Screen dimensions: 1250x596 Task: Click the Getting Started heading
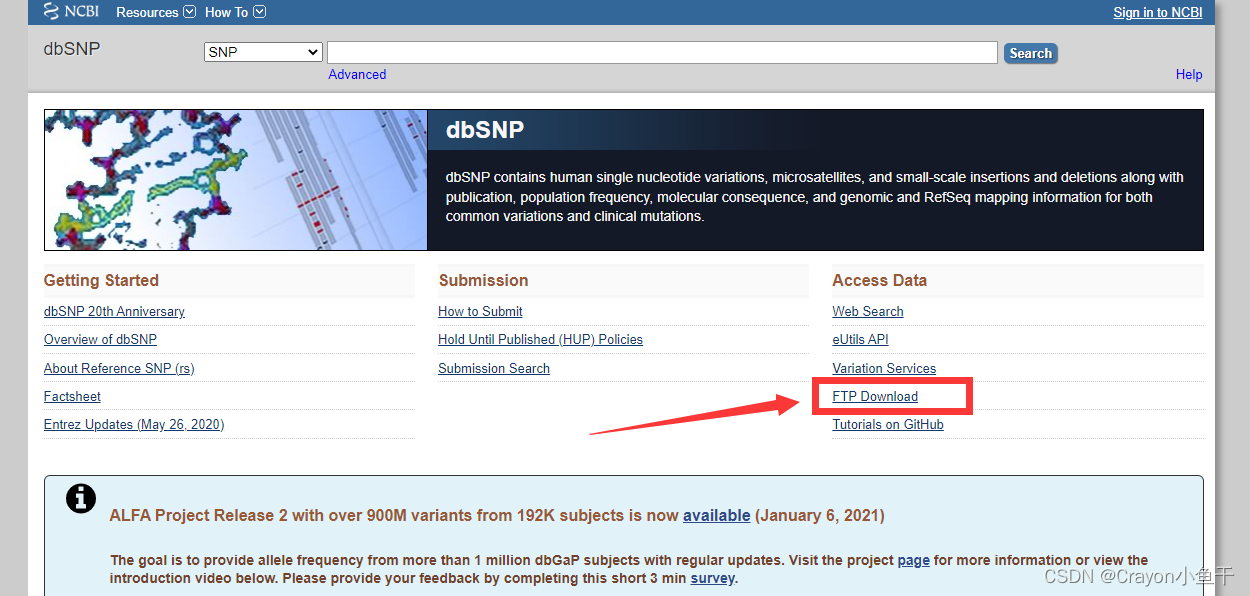[101, 280]
